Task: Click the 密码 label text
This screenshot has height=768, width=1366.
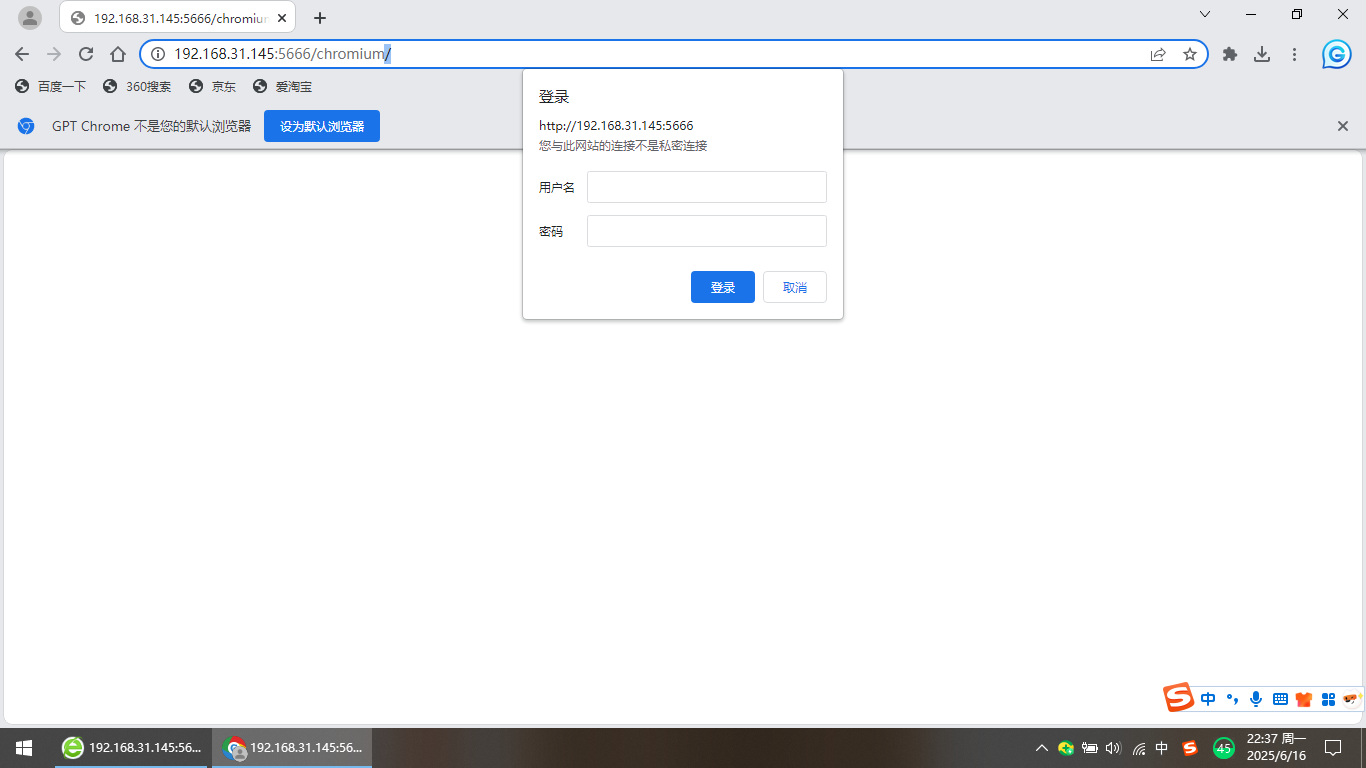Action: coord(551,231)
